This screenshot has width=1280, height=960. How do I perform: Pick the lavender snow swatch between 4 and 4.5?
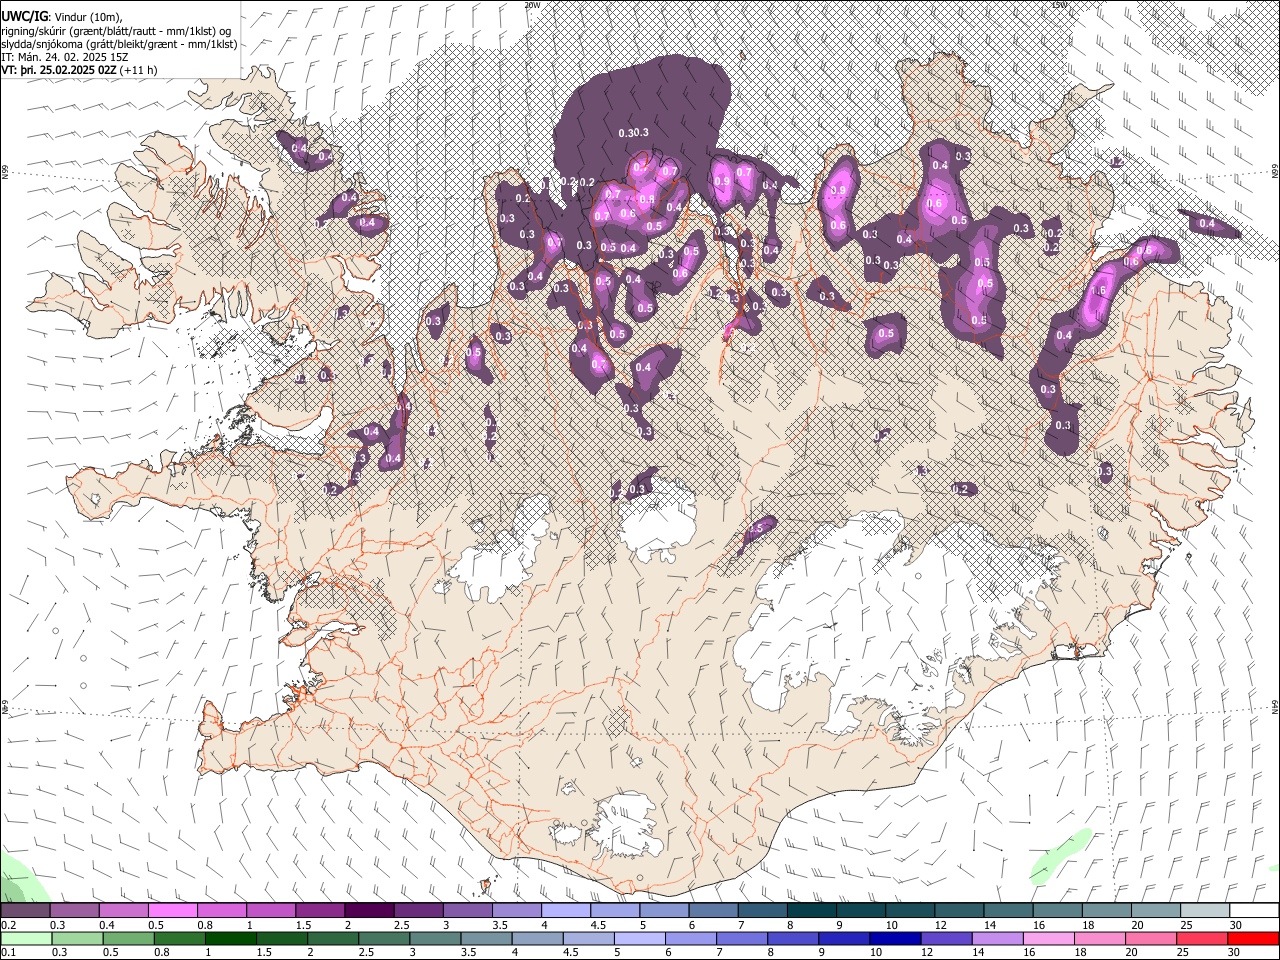click(565, 911)
